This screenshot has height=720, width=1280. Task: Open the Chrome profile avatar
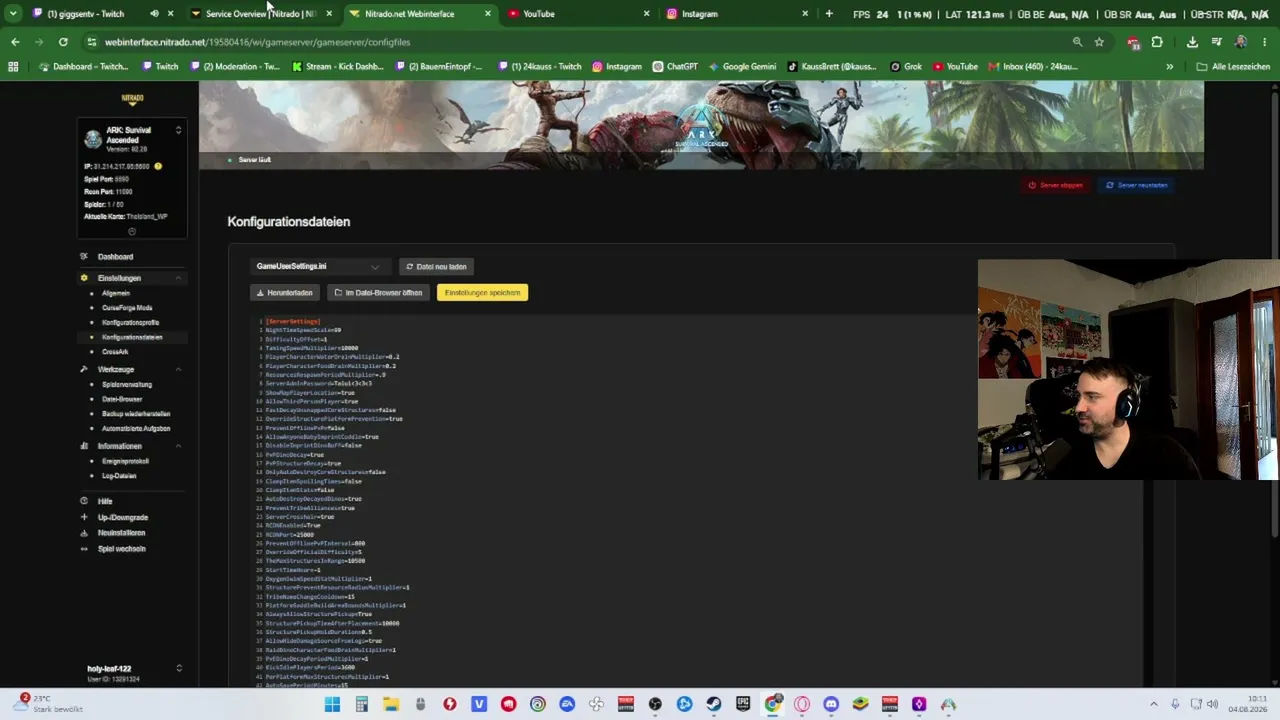[x=1241, y=42]
